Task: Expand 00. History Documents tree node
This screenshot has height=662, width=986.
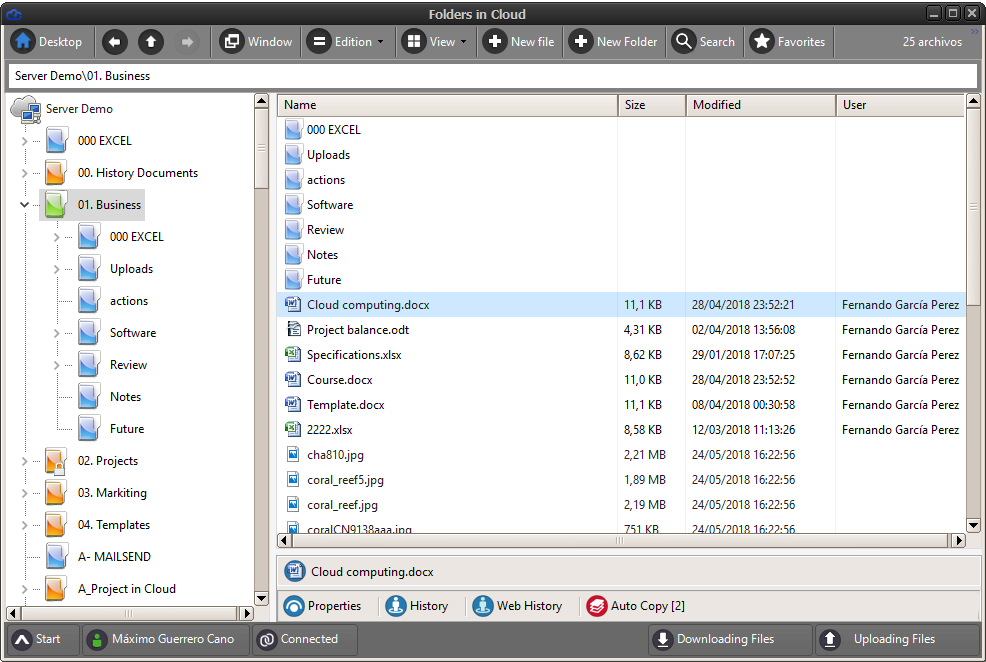Action: tap(25, 173)
